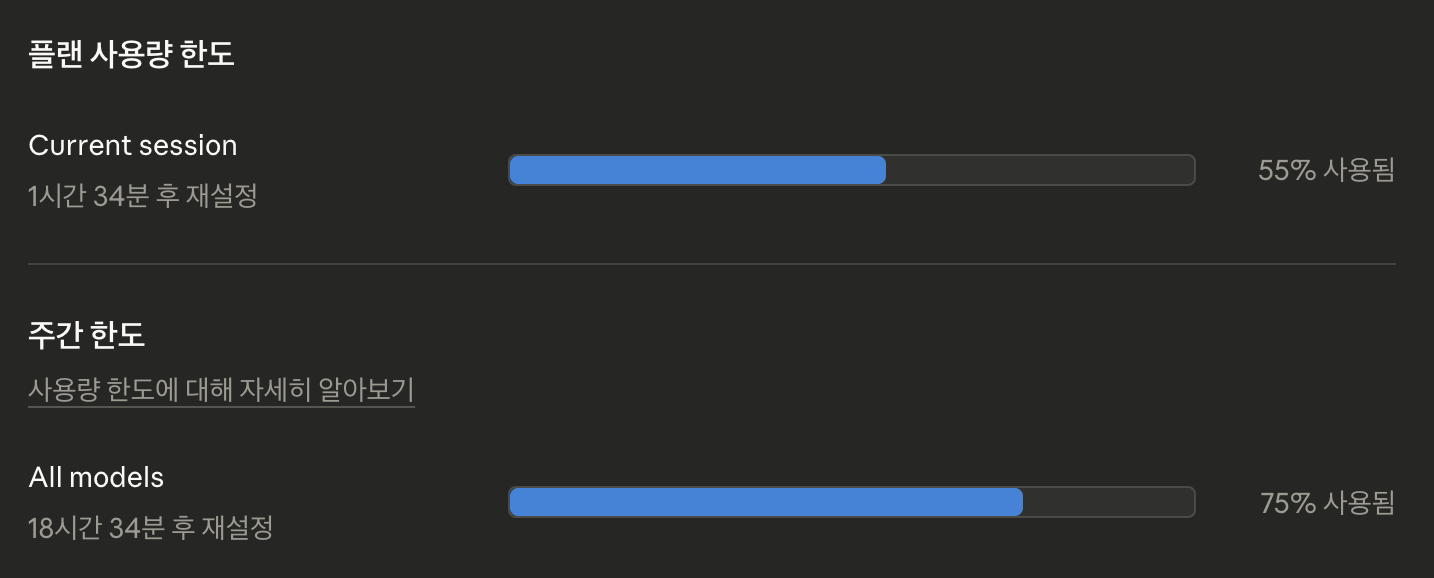Click the divider between usage sections
This screenshot has width=1434, height=578.
(x=717, y=264)
